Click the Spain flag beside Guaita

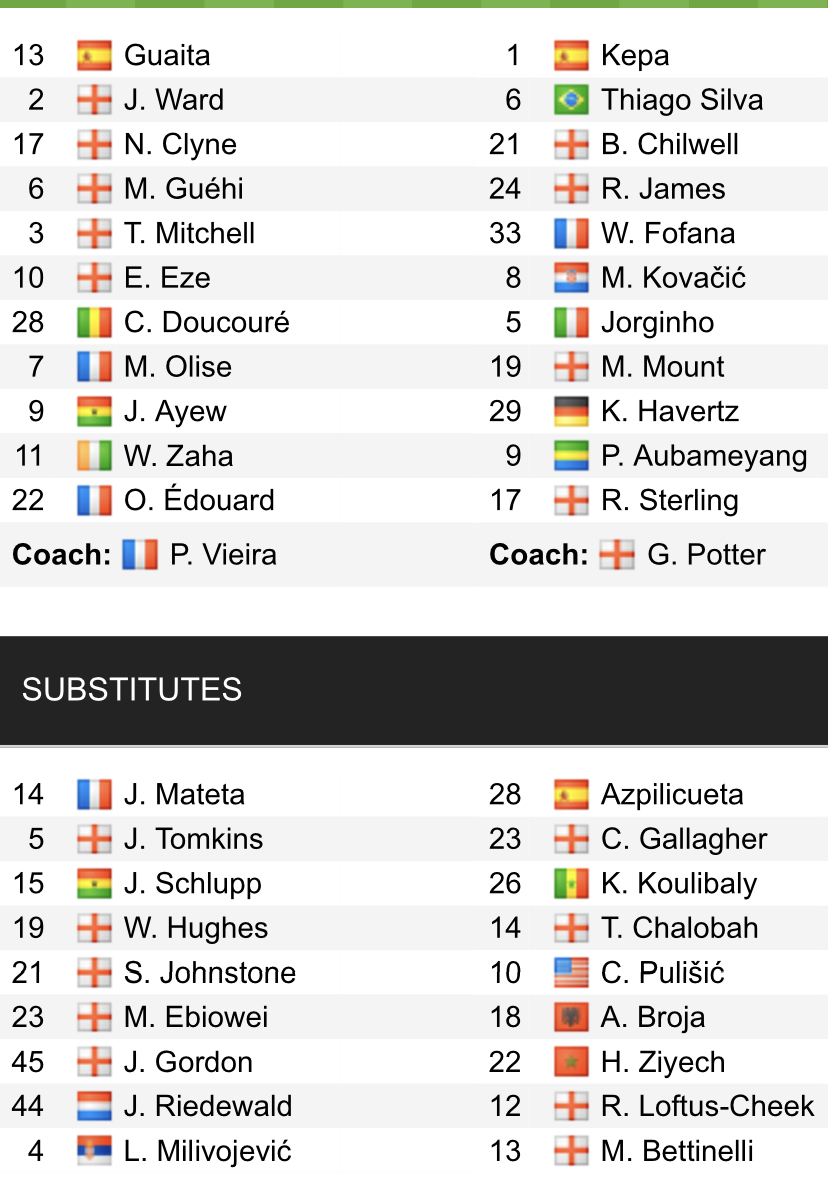[94, 55]
